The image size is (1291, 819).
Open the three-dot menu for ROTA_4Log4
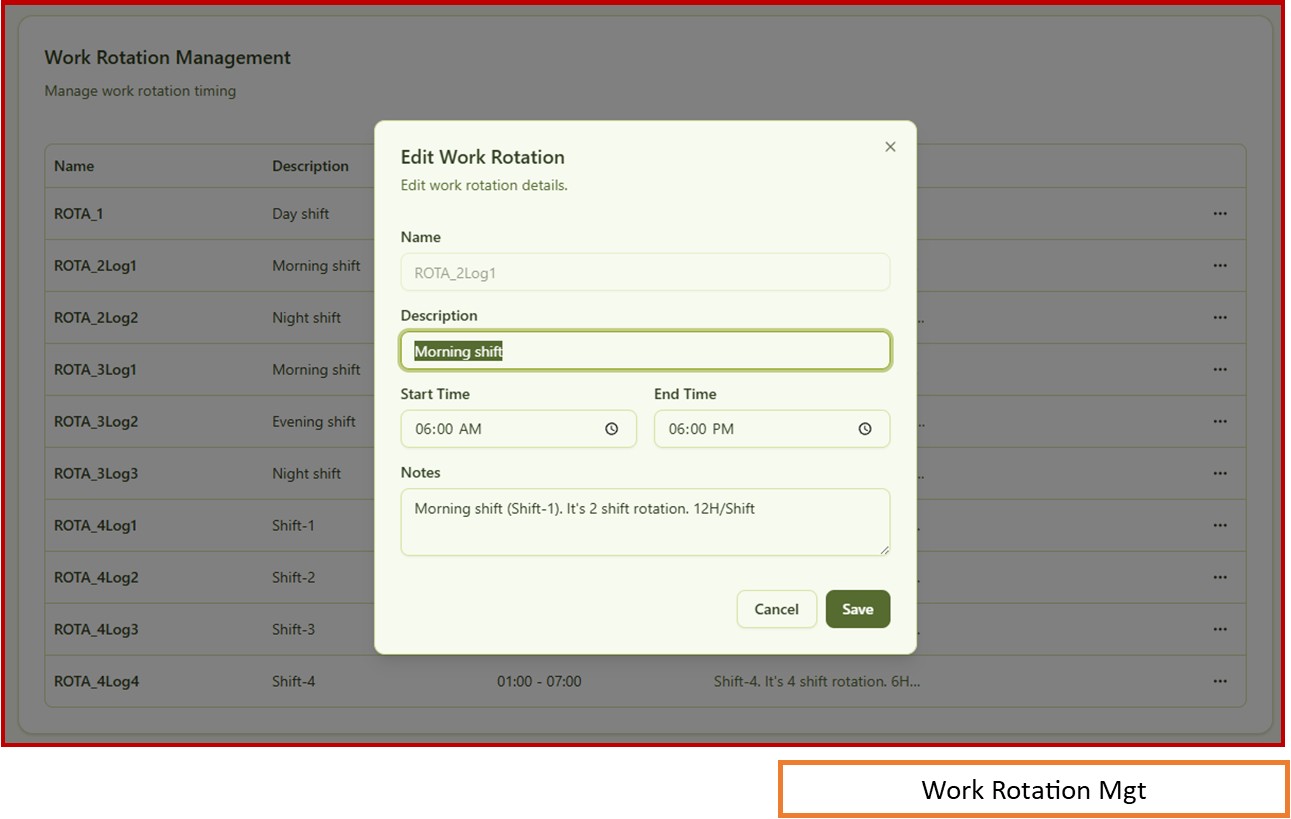pyautogui.click(x=1219, y=681)
